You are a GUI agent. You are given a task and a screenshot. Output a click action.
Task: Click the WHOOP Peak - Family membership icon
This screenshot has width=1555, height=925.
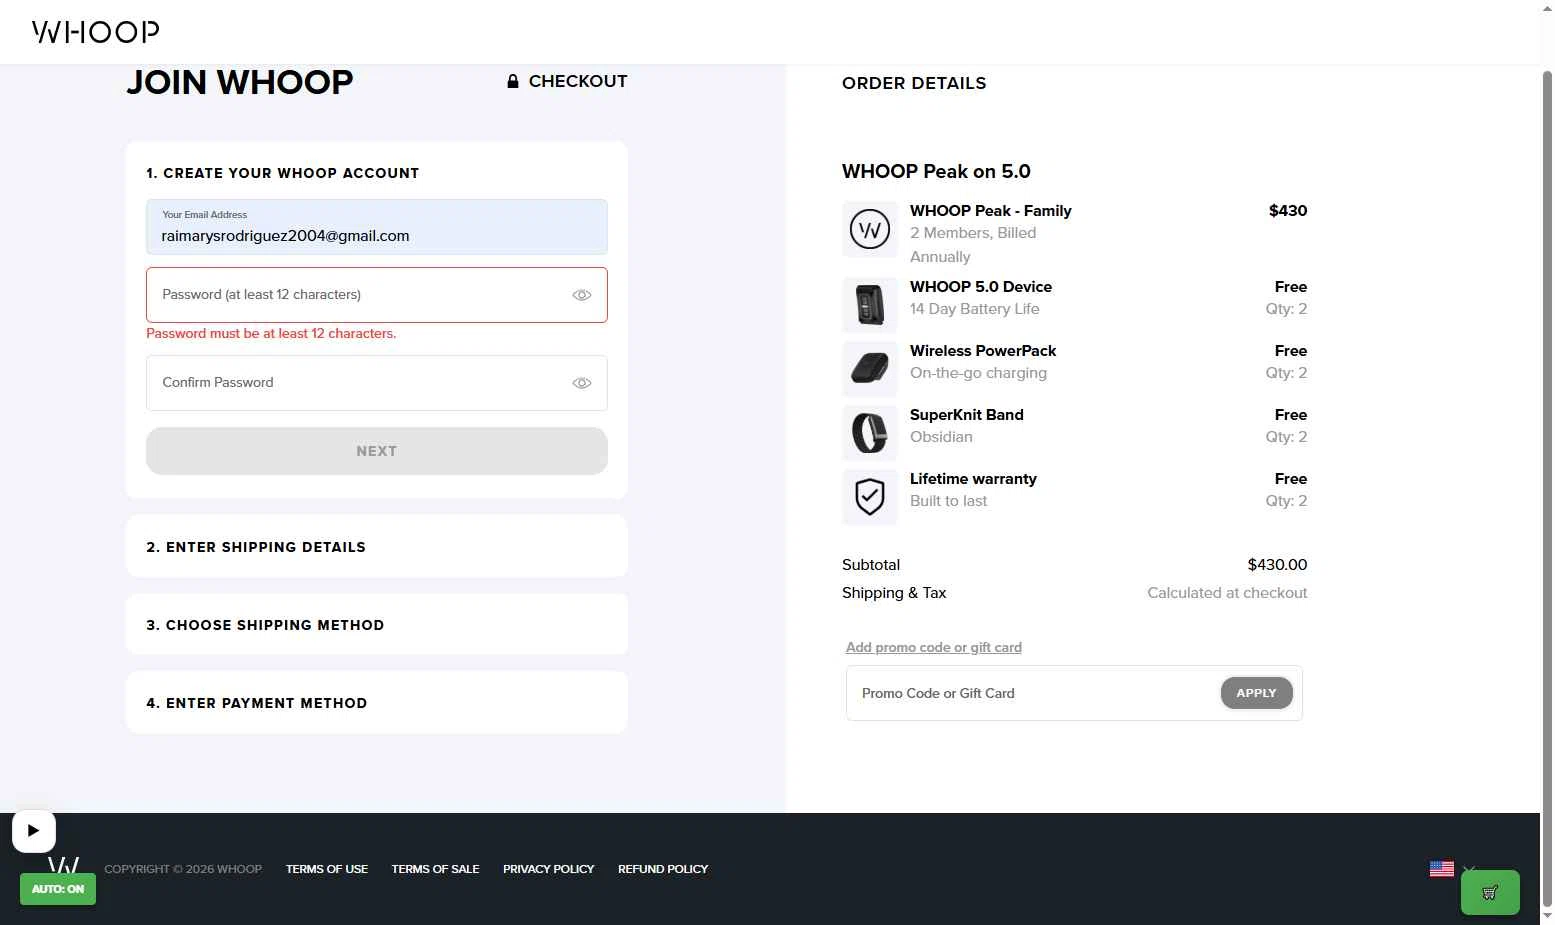coord(870,229)
